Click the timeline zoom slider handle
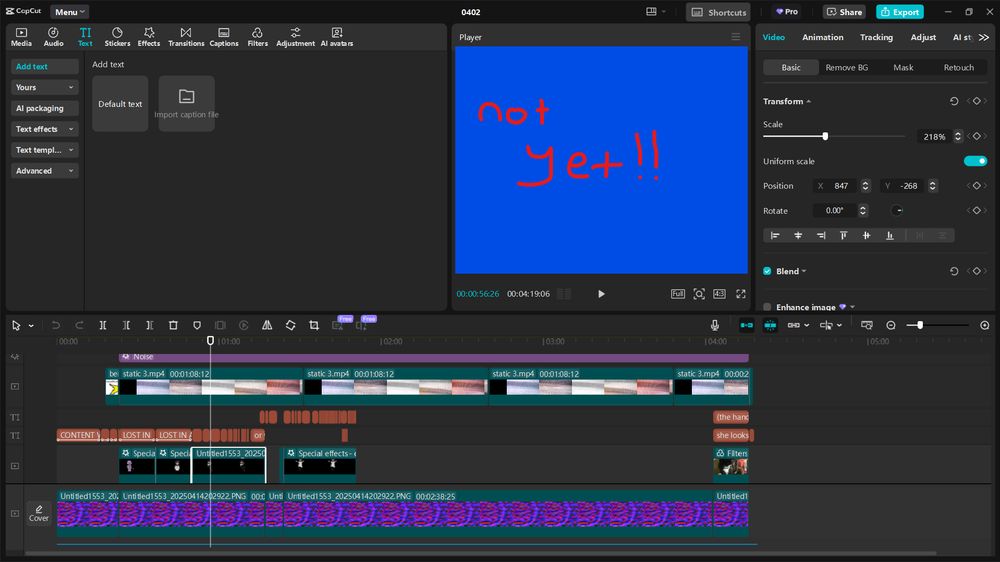 pyautogui.click(x=920, y=325)
